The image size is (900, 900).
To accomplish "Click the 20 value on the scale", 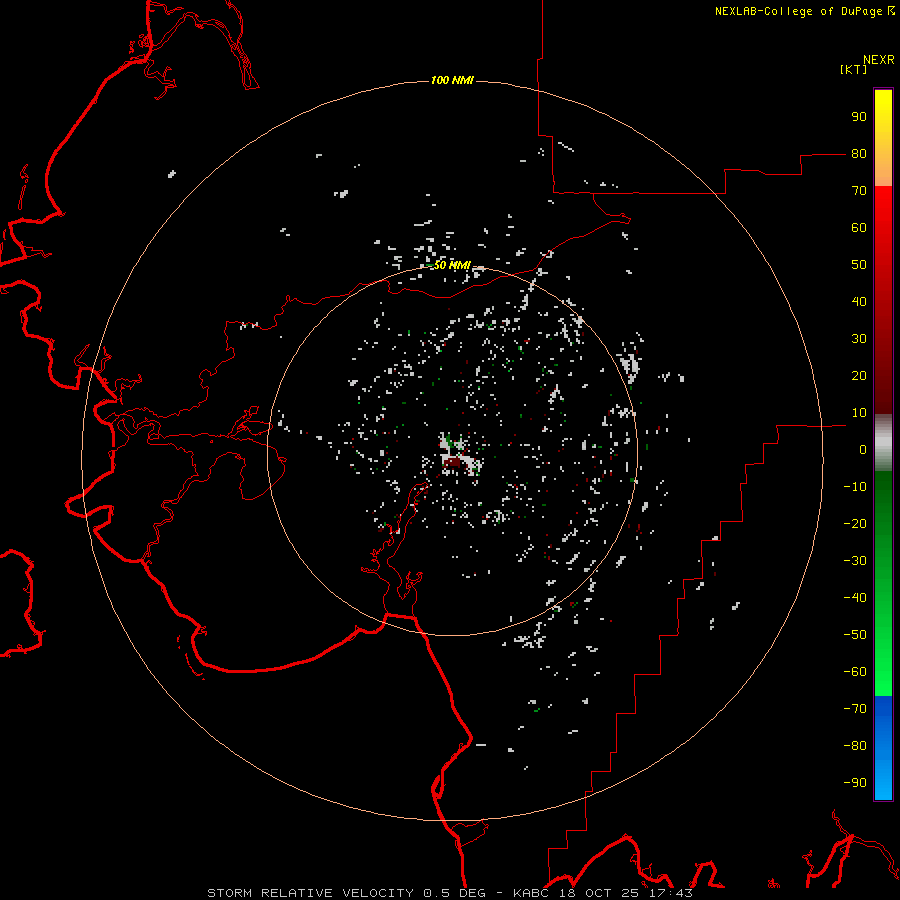I will (859, 375).
